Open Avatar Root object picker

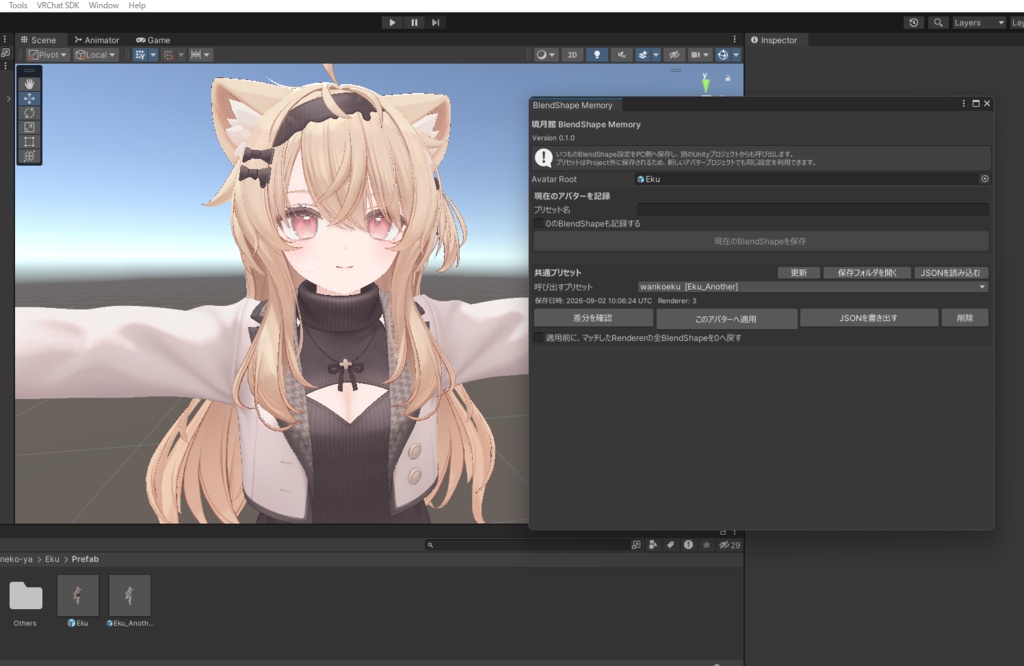point(985,179)
